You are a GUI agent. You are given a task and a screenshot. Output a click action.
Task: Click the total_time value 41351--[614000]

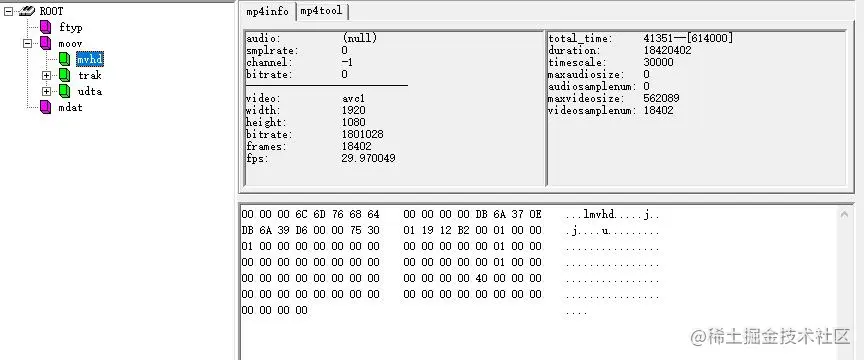pyautogui.click(x=688, y=38)
